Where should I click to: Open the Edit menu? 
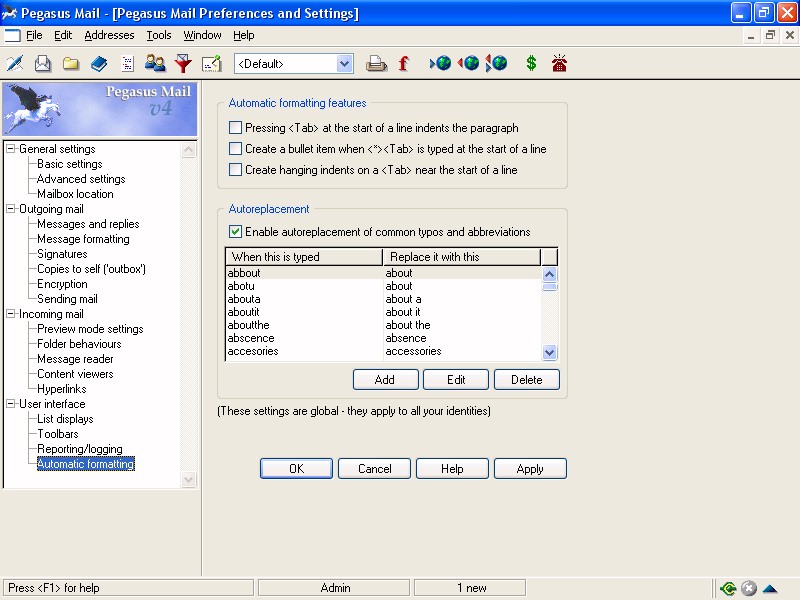tap(63, 35)
